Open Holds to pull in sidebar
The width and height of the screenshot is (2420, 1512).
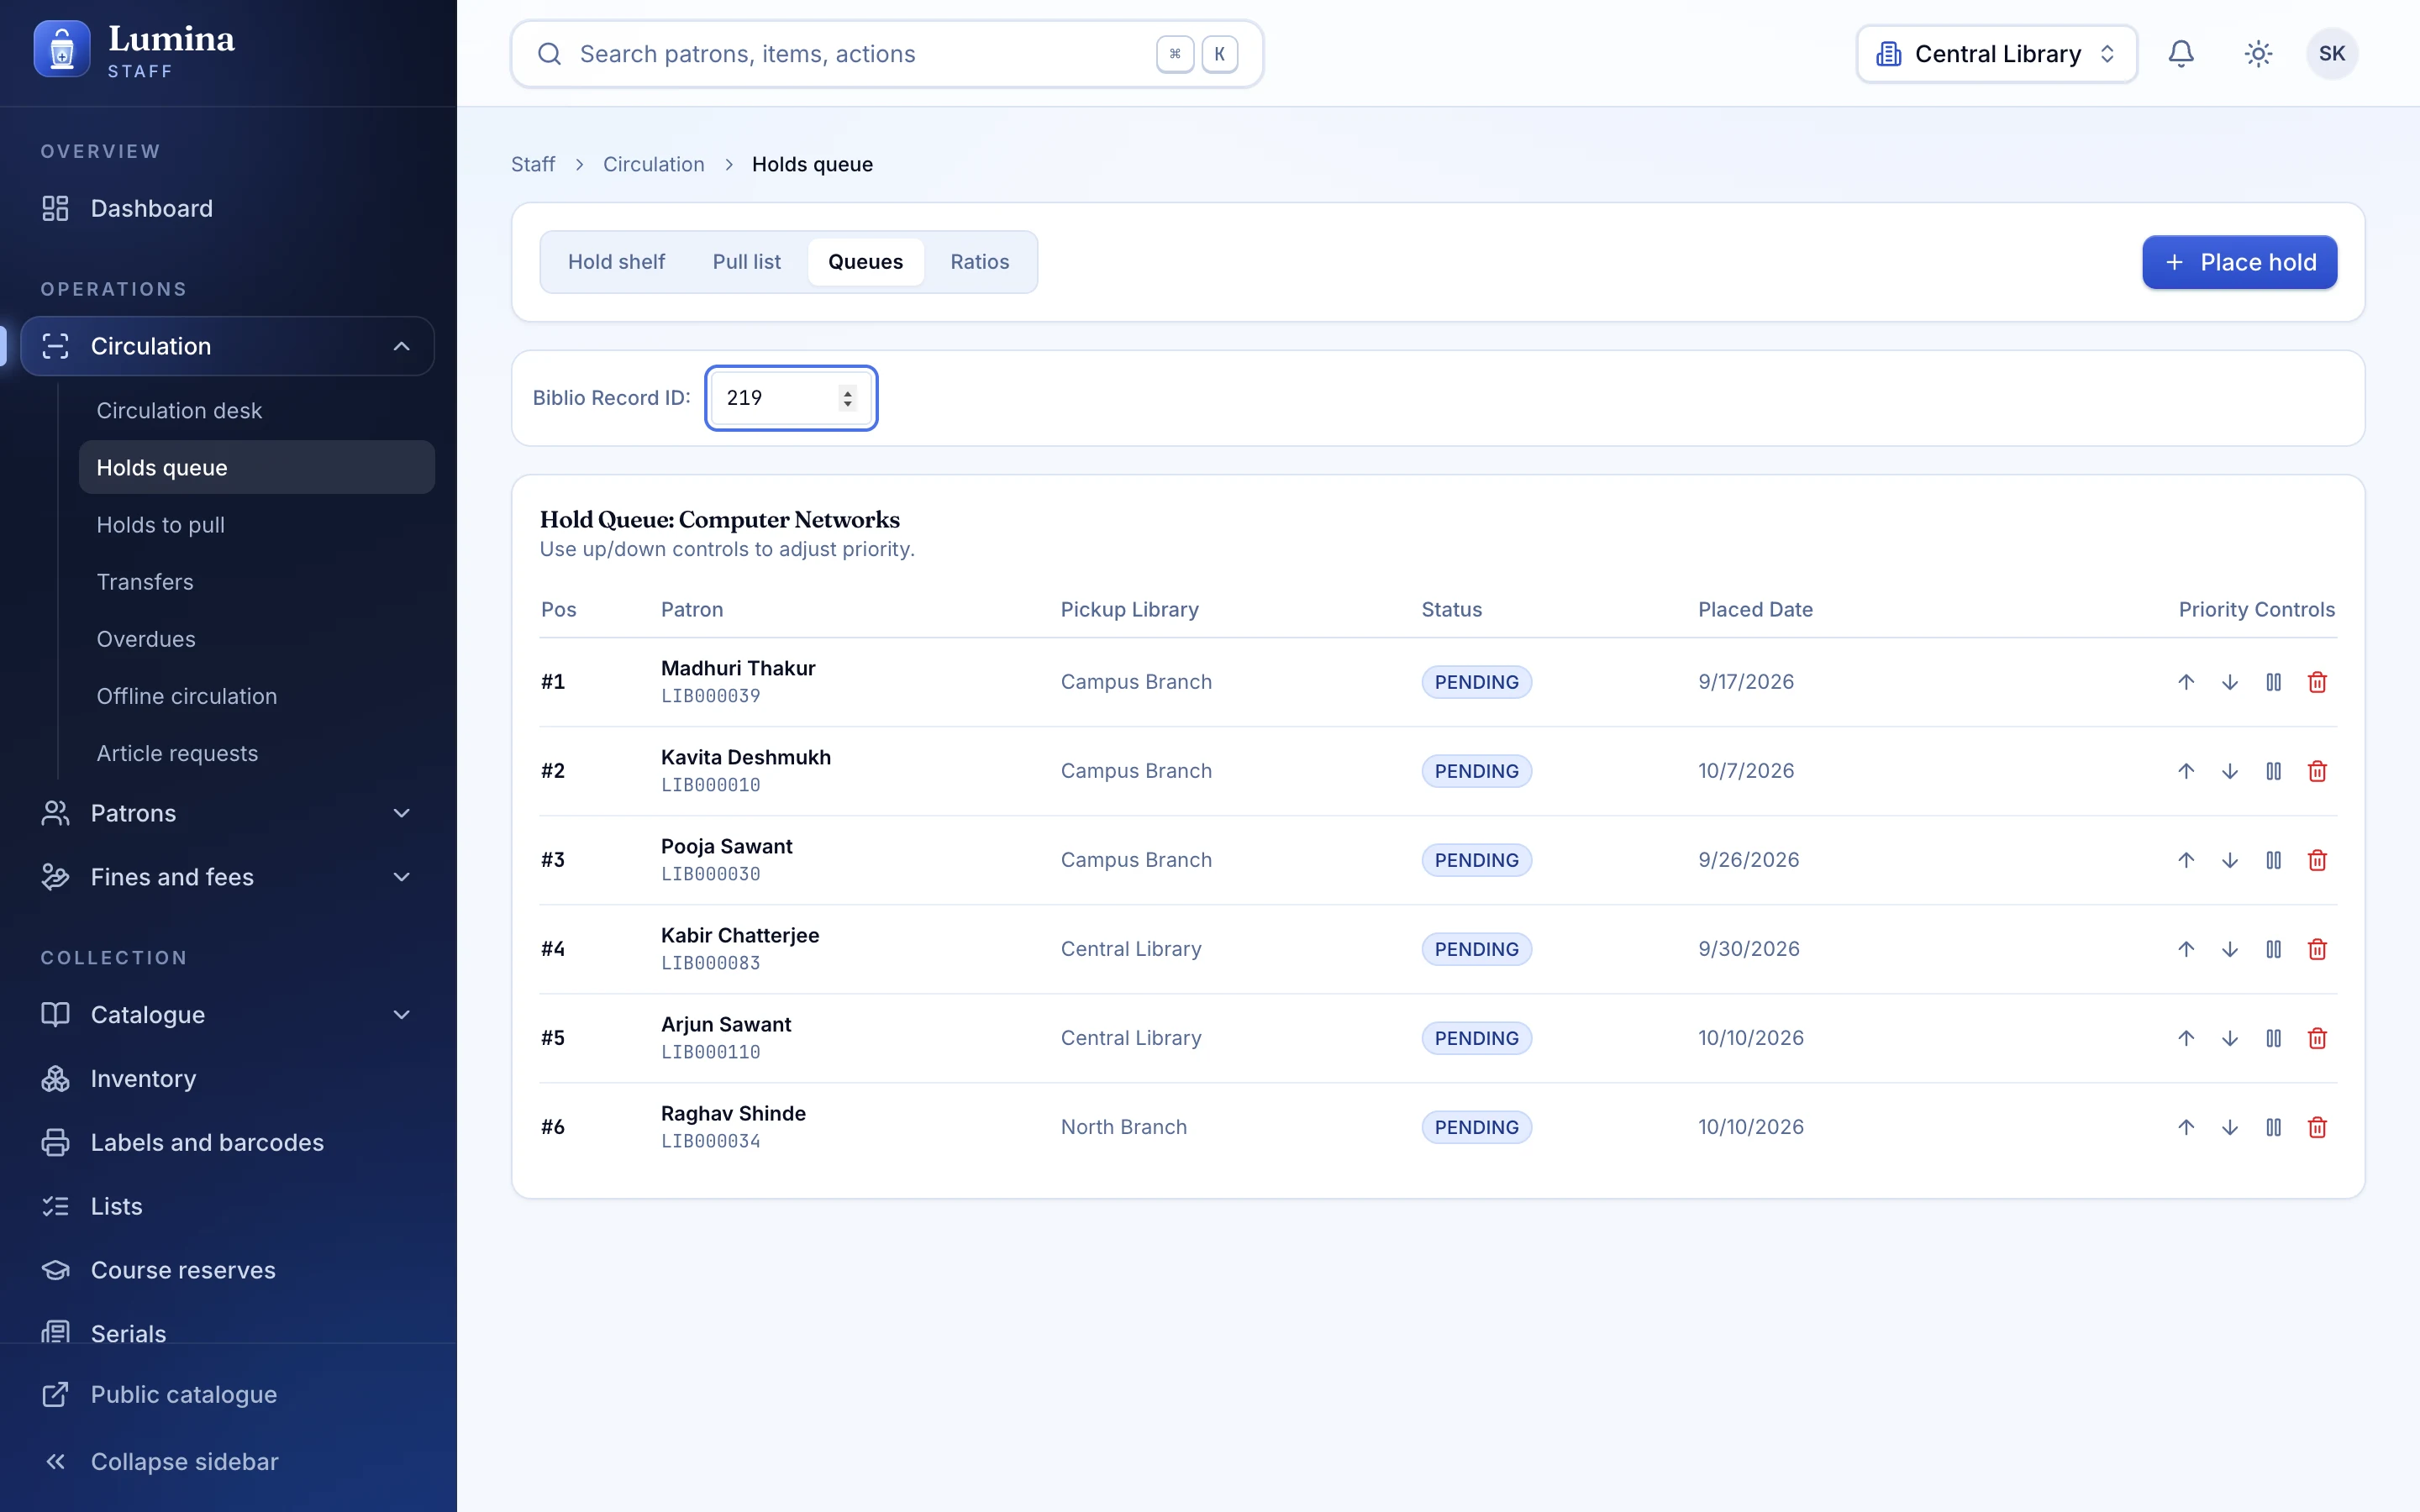[257, 524]
